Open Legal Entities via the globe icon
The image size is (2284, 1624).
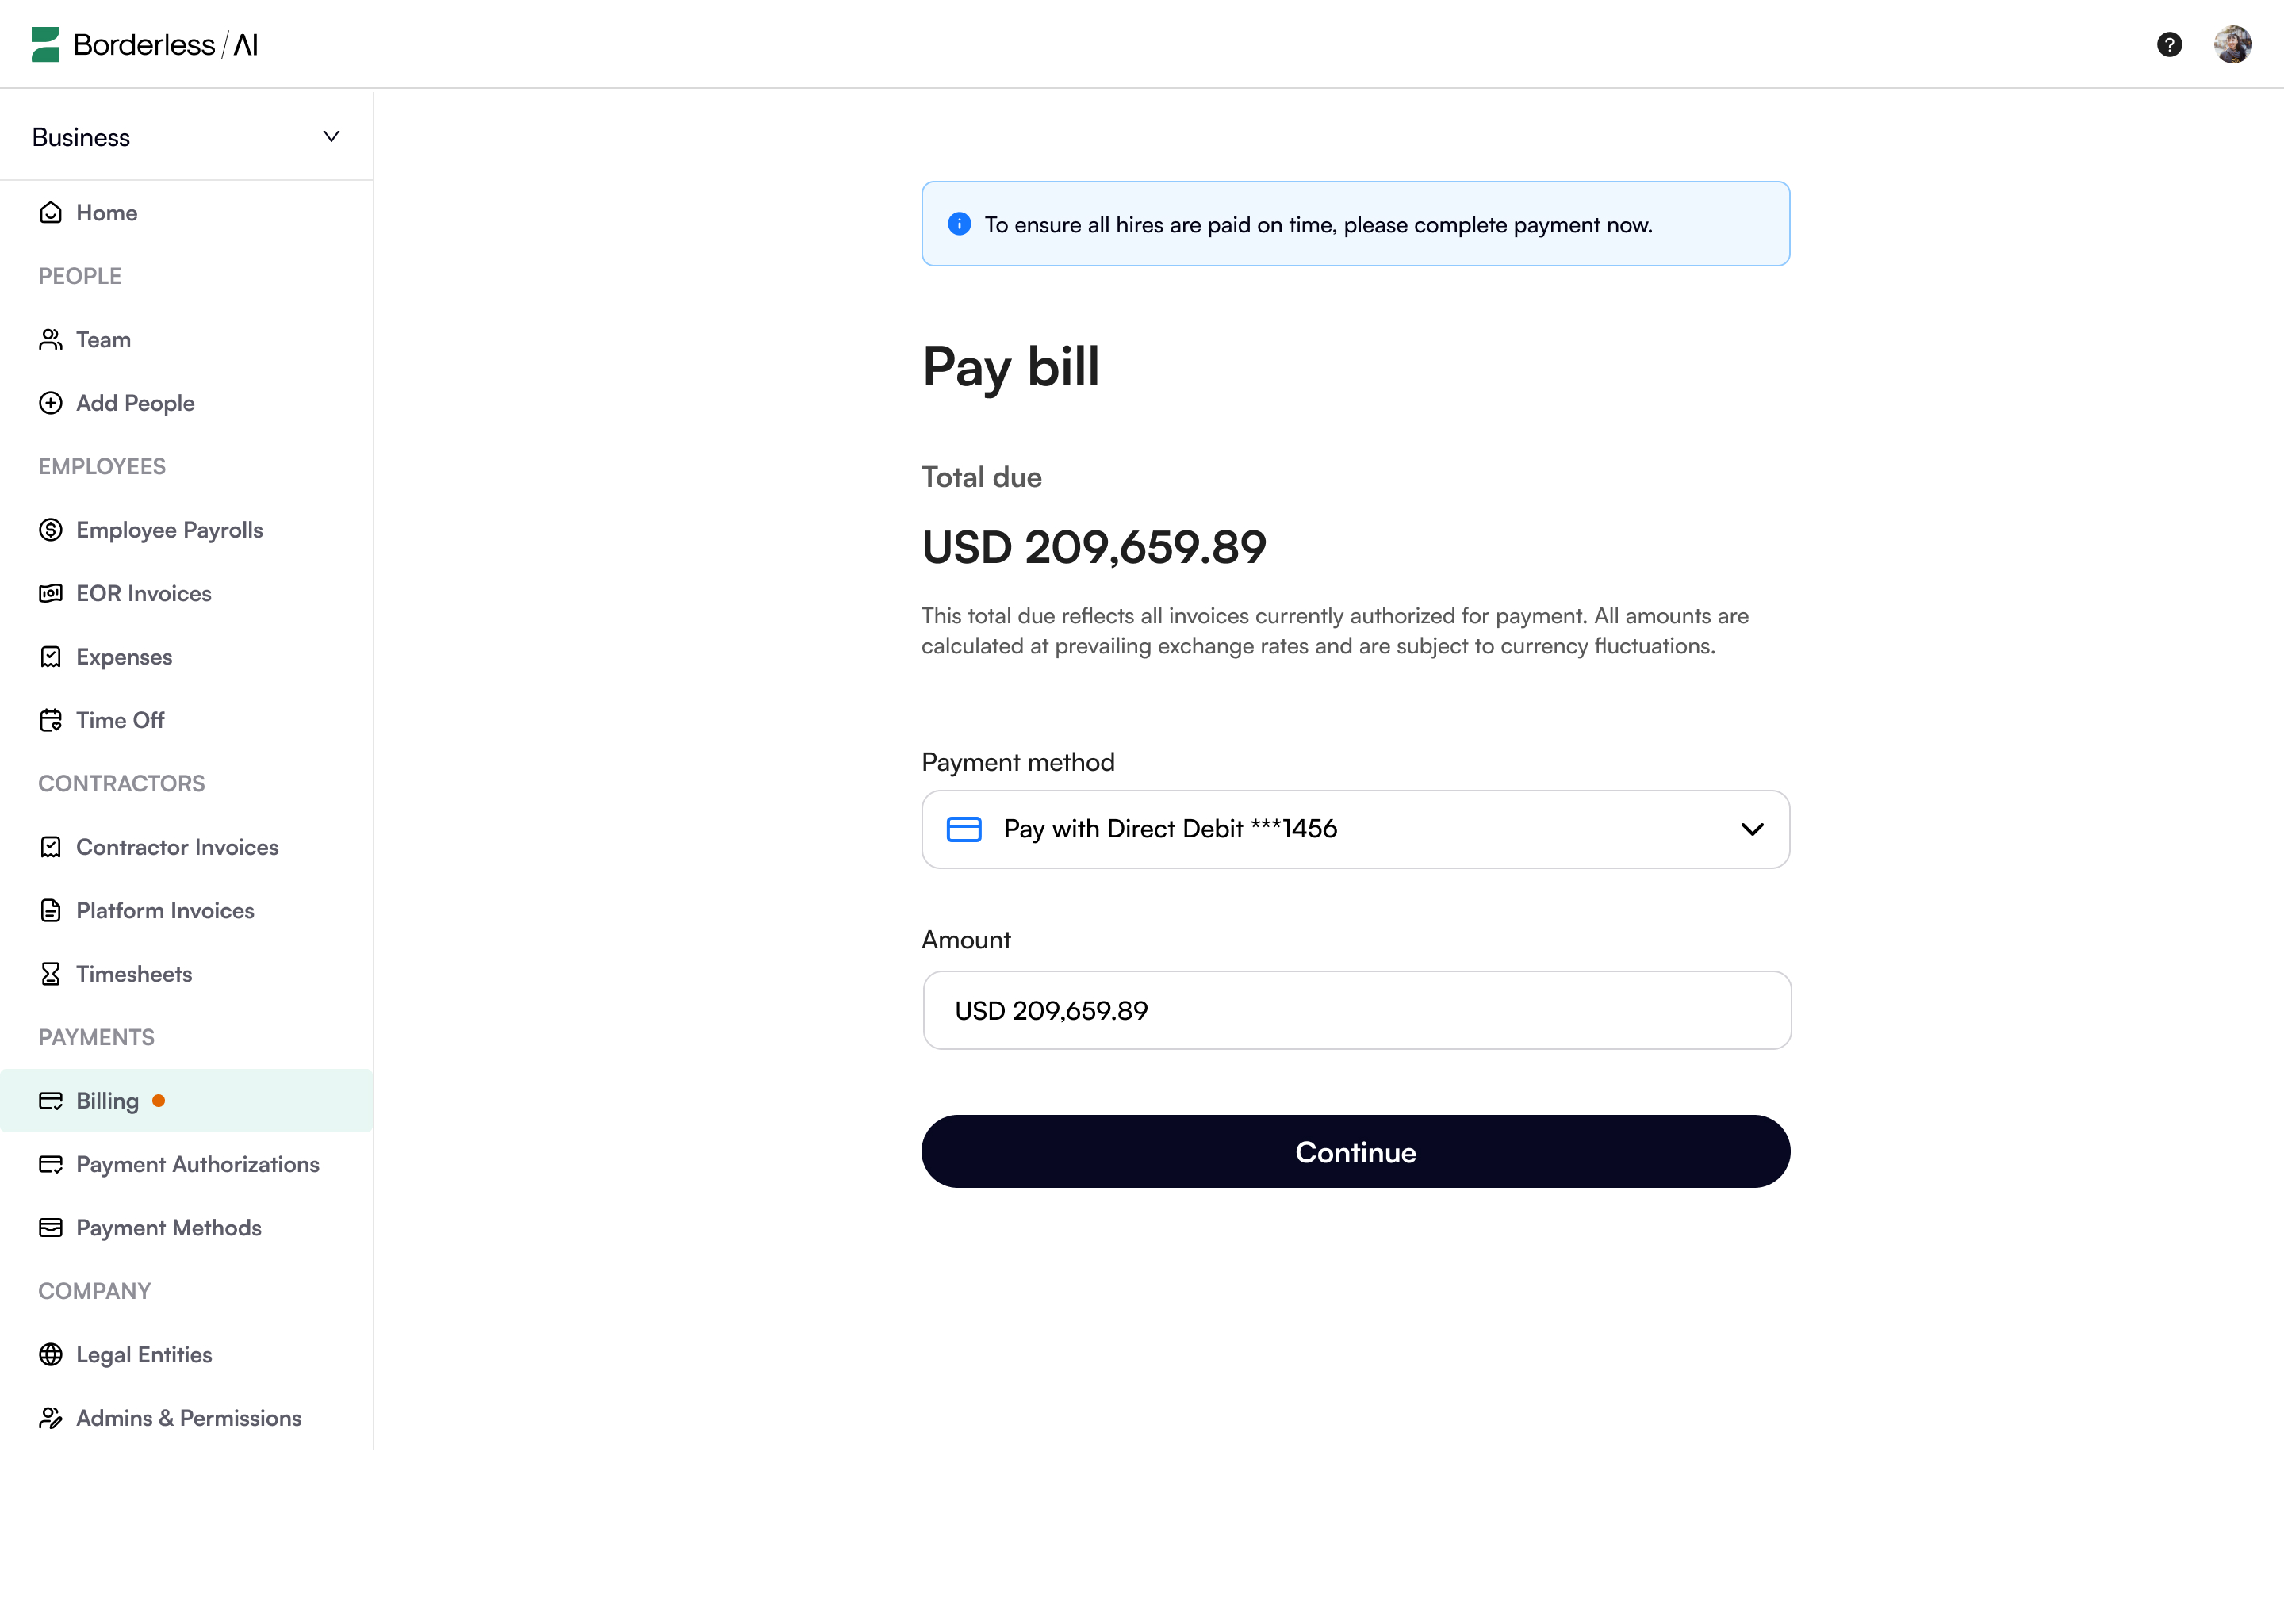coord(51,1354)
